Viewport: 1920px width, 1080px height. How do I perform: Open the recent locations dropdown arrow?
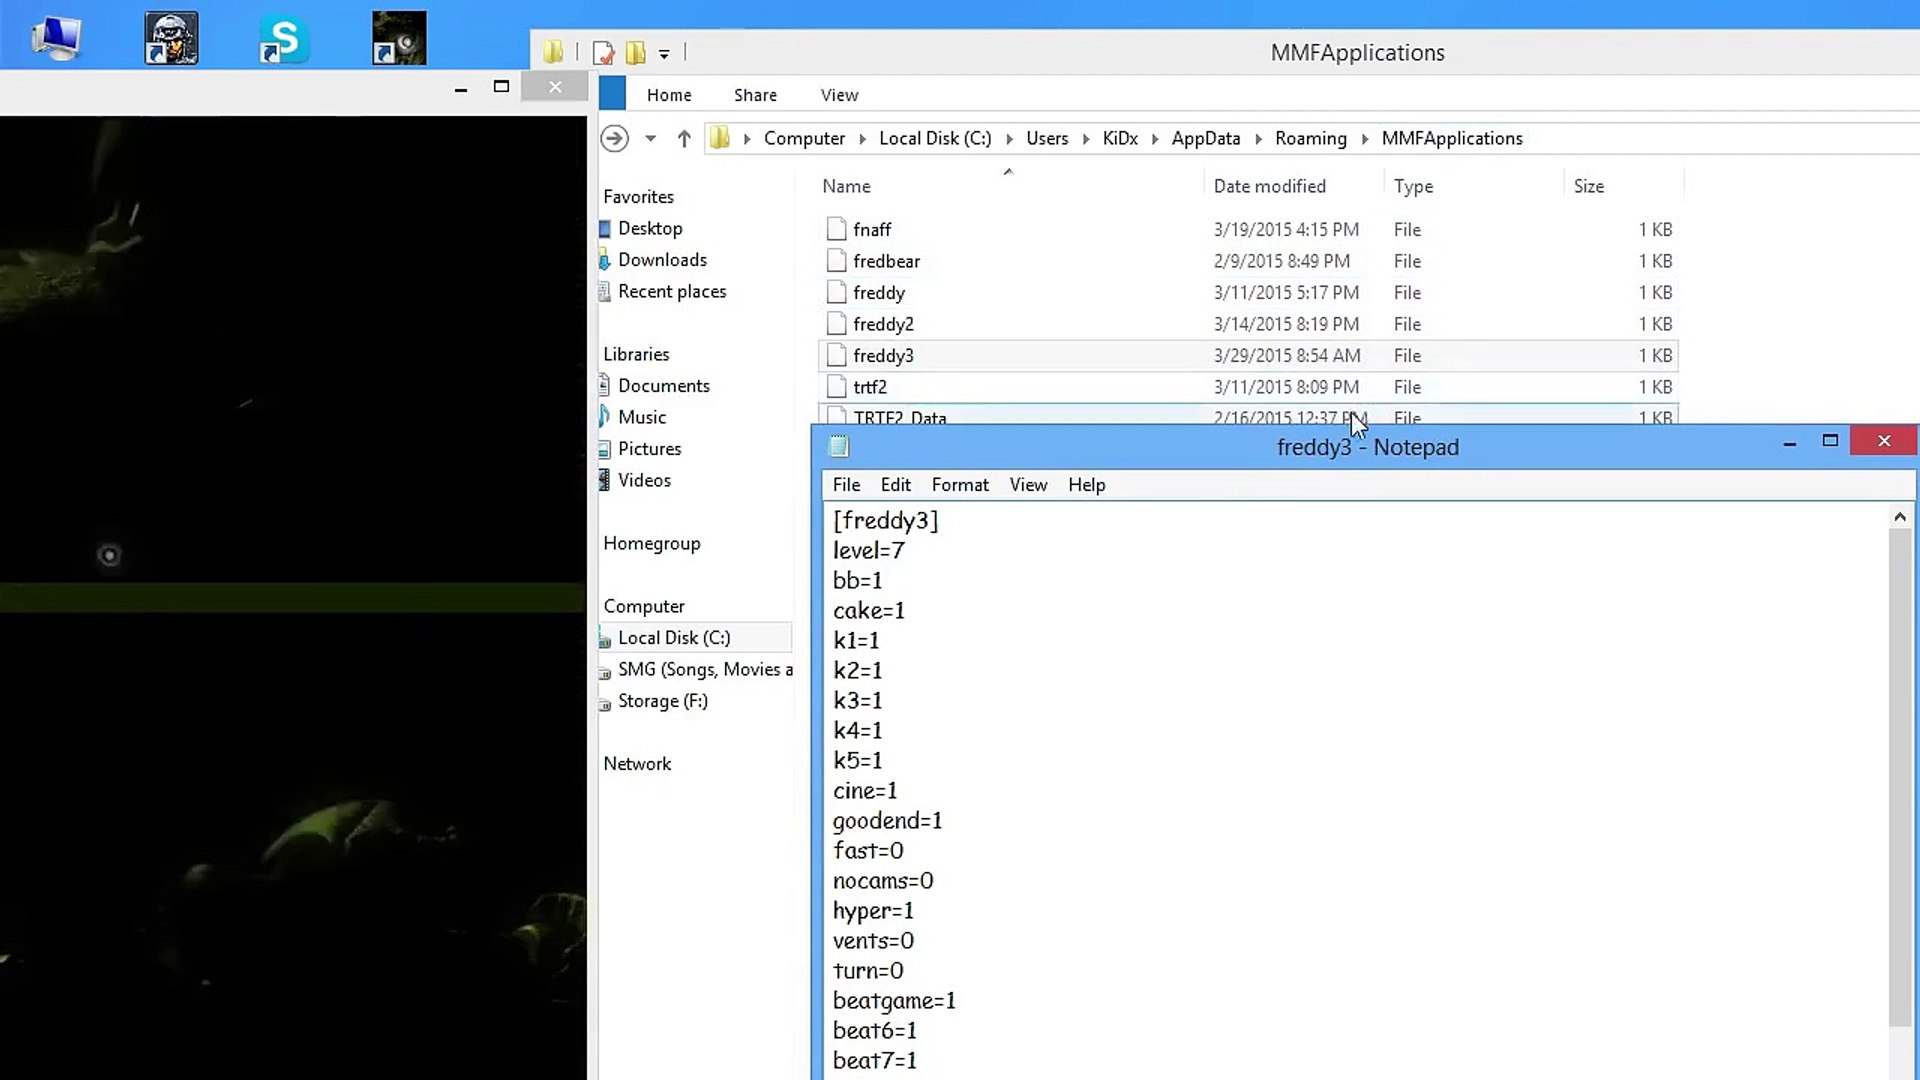click(x=651, y=139)
